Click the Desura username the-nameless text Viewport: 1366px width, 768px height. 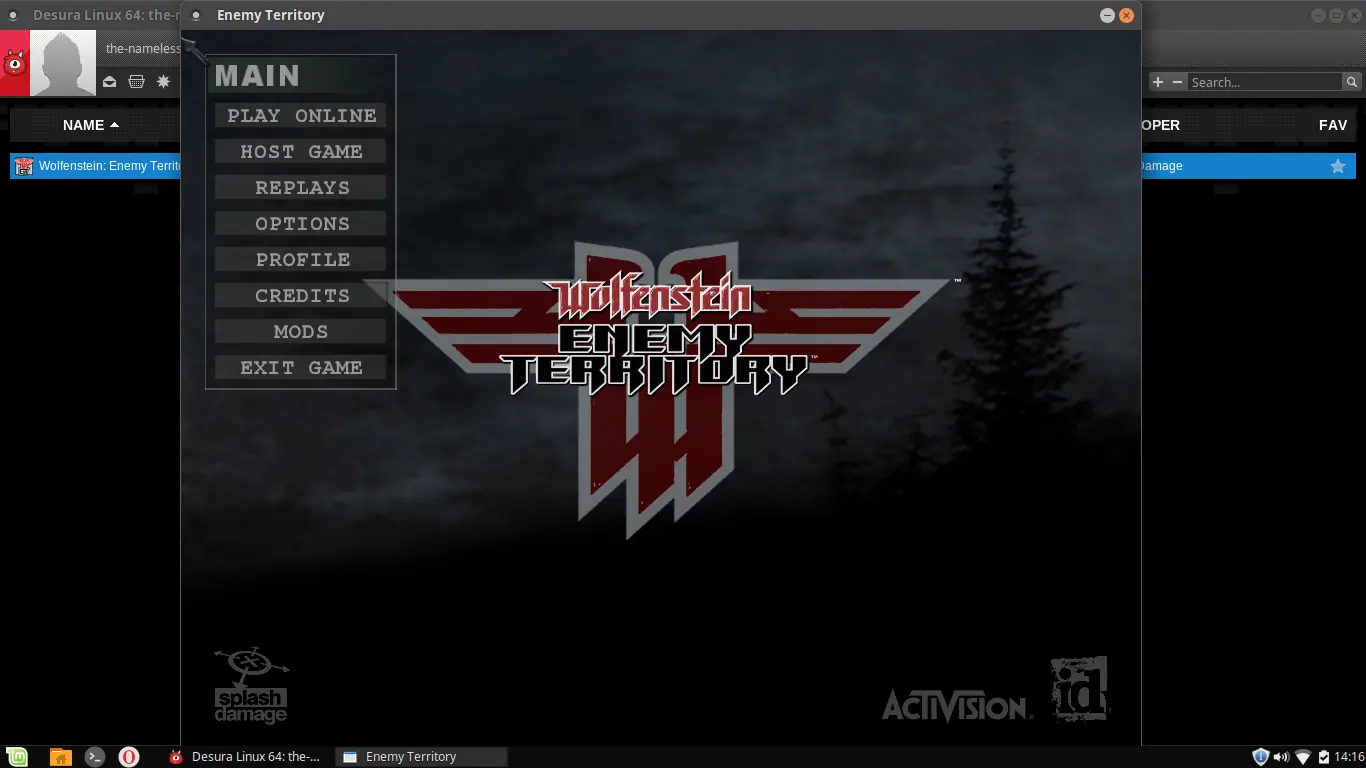pyautogui.click(x=143, y=48)
